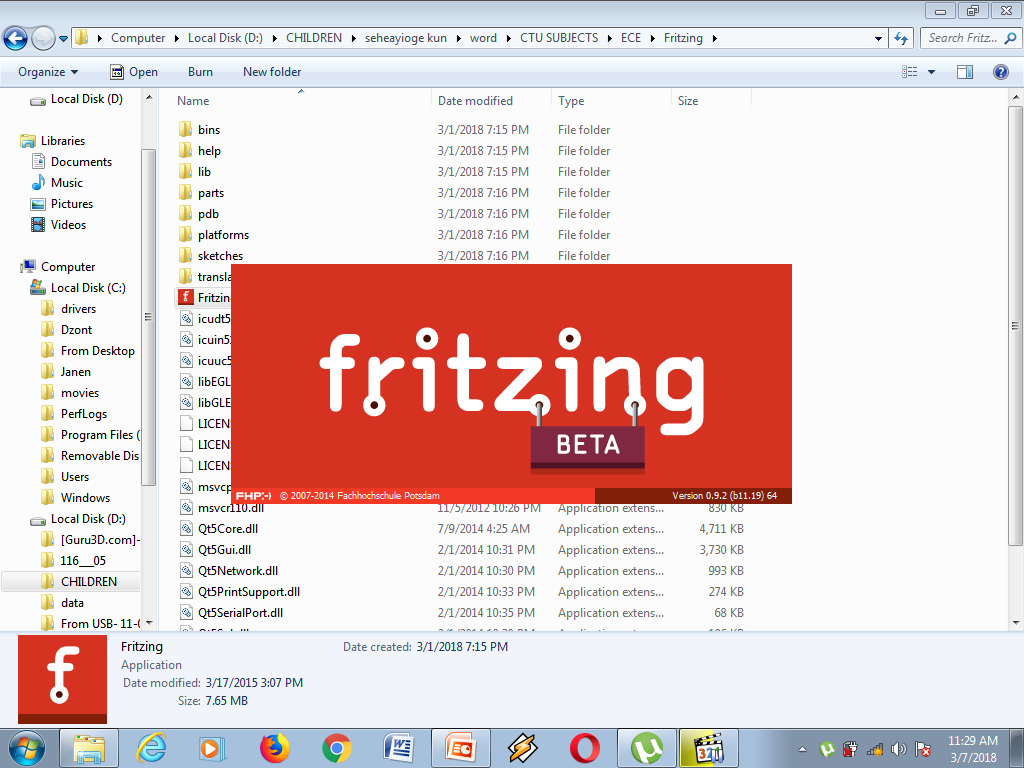
Task: Open Pictures library in sidebar
Action: click(x=72, y=203)
